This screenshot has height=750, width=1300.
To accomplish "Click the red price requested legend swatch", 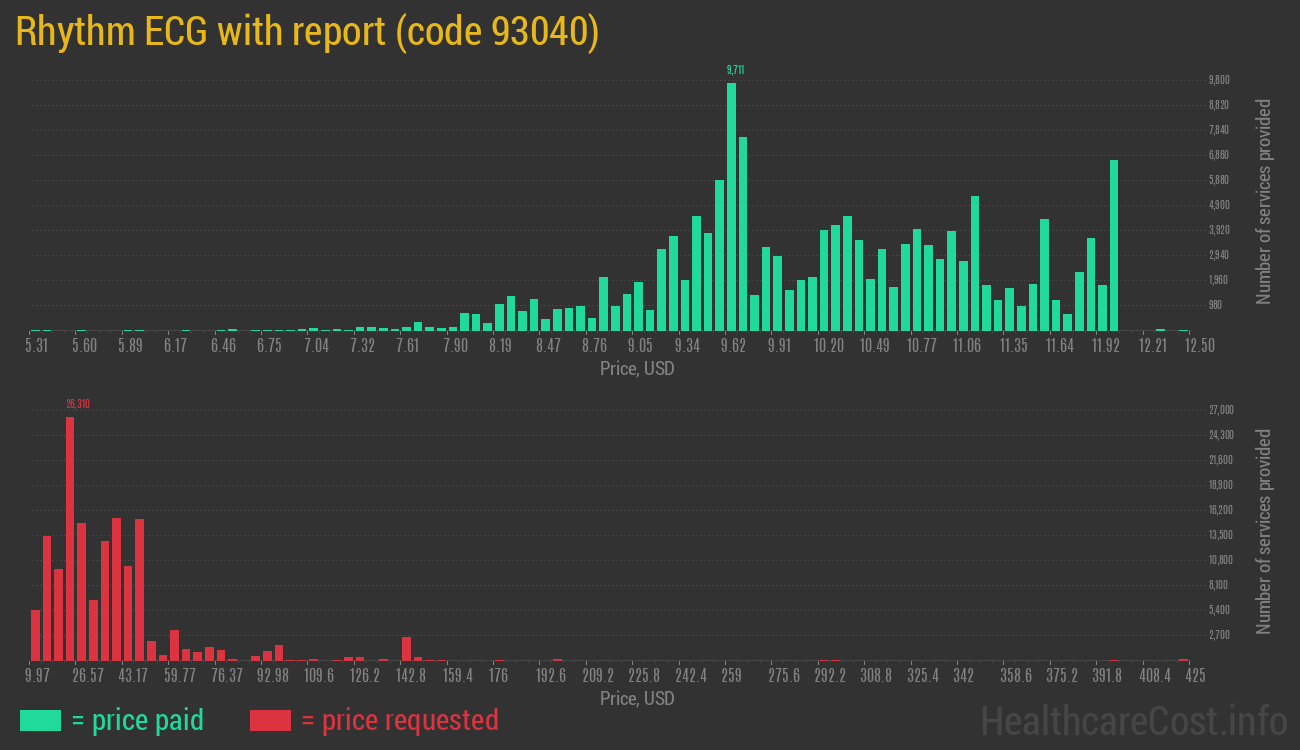I will point(270,720).
